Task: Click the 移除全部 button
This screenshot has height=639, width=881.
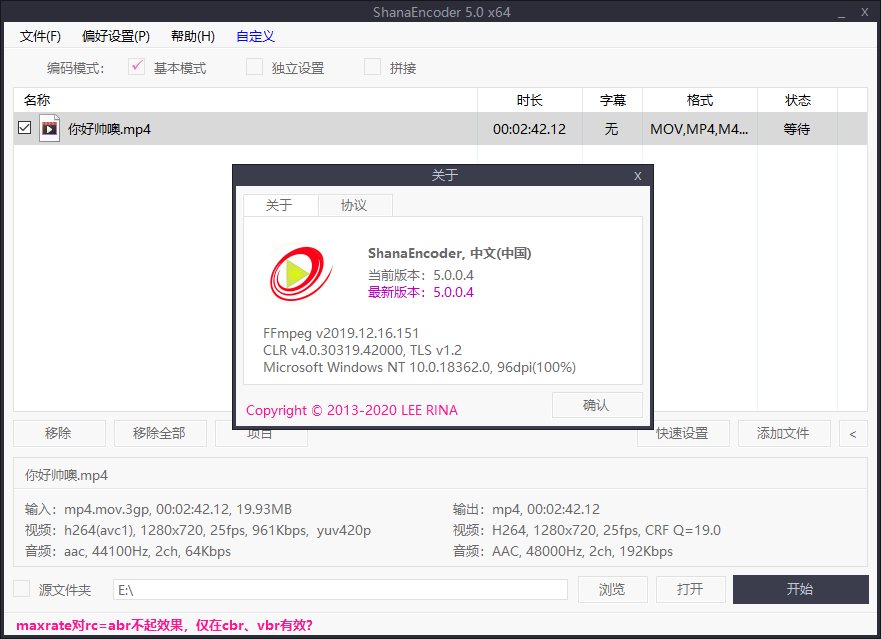Action: pos(160,433)
